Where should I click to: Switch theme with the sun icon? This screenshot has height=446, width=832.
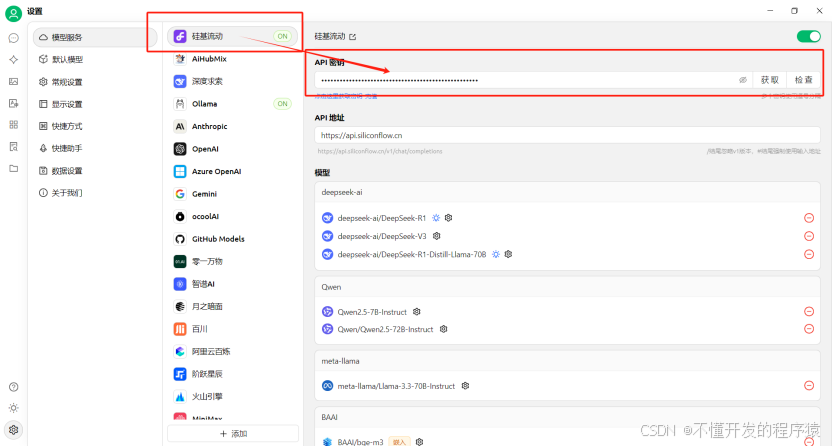click(x=14, y=408)
